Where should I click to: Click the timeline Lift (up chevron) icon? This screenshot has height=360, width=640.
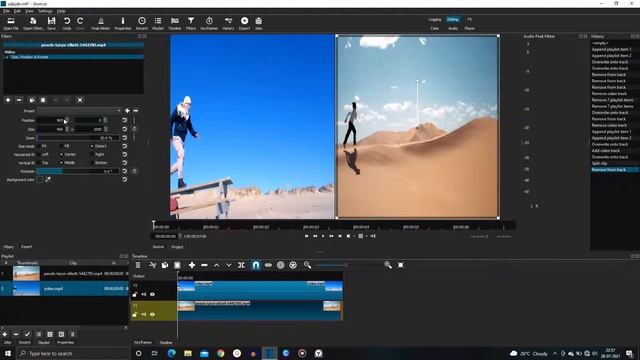[217, 265]
